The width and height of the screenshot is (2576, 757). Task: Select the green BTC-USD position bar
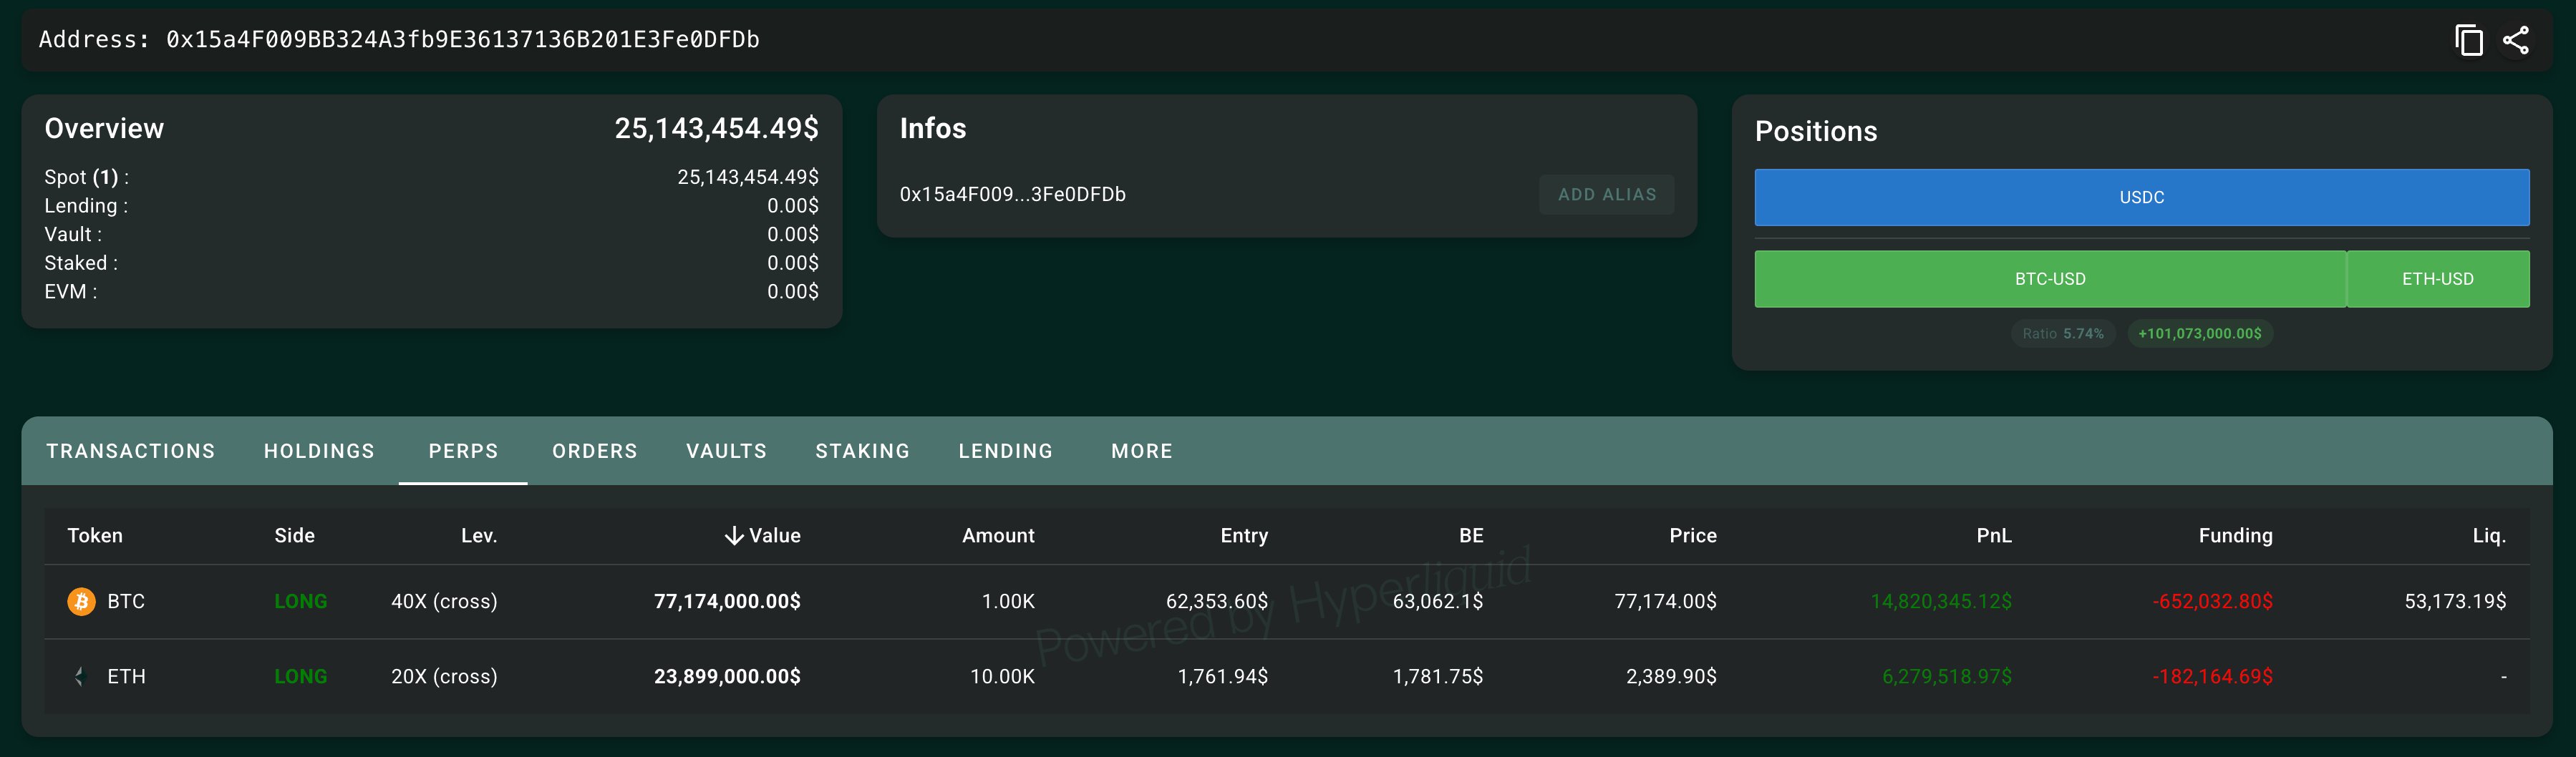coord(2050,279)
